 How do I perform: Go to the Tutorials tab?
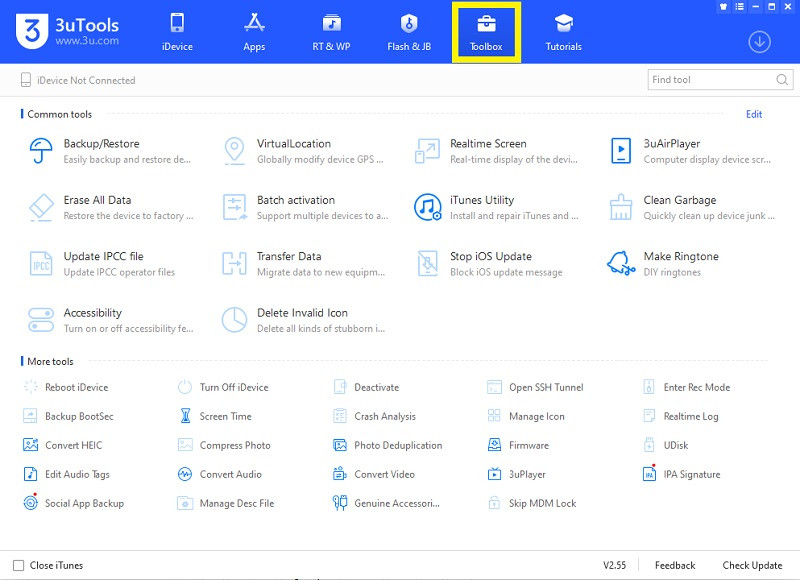[x=563, y=32]
